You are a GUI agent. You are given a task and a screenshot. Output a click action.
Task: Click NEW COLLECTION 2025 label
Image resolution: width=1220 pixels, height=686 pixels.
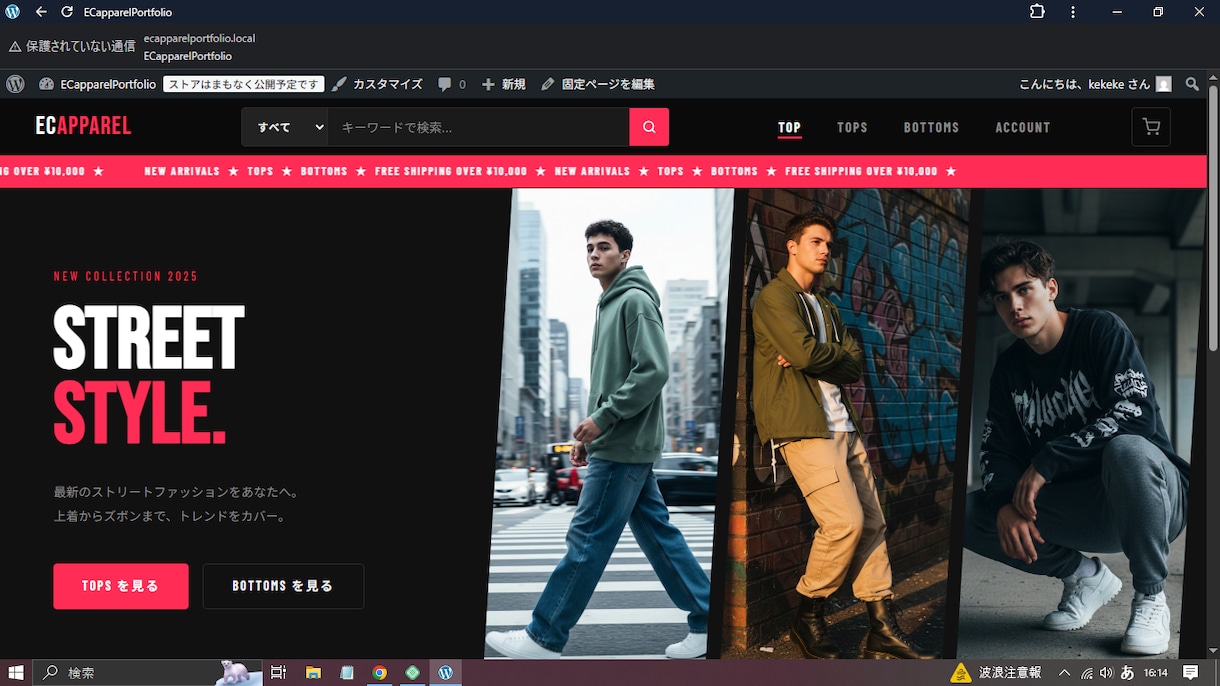tap(126, 276)
